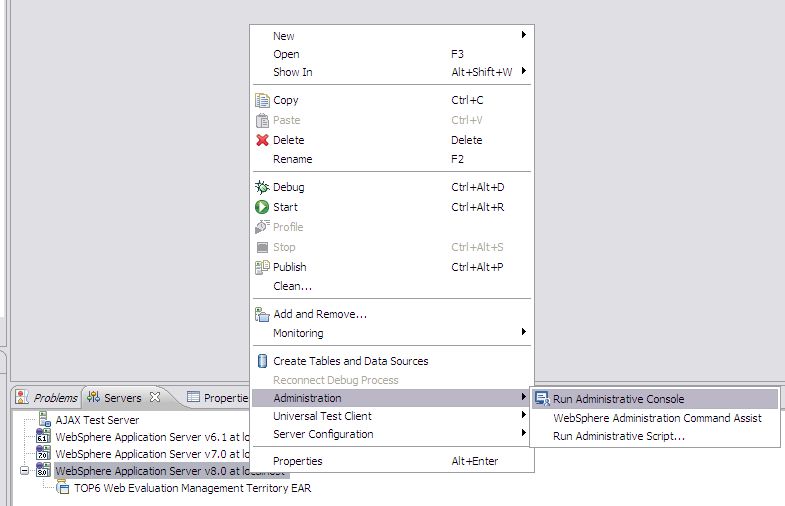Viewport: 785px width, 506px height.
Task: Click the WebSphere v8.0 server icon
Action: (x=43, y=470)
